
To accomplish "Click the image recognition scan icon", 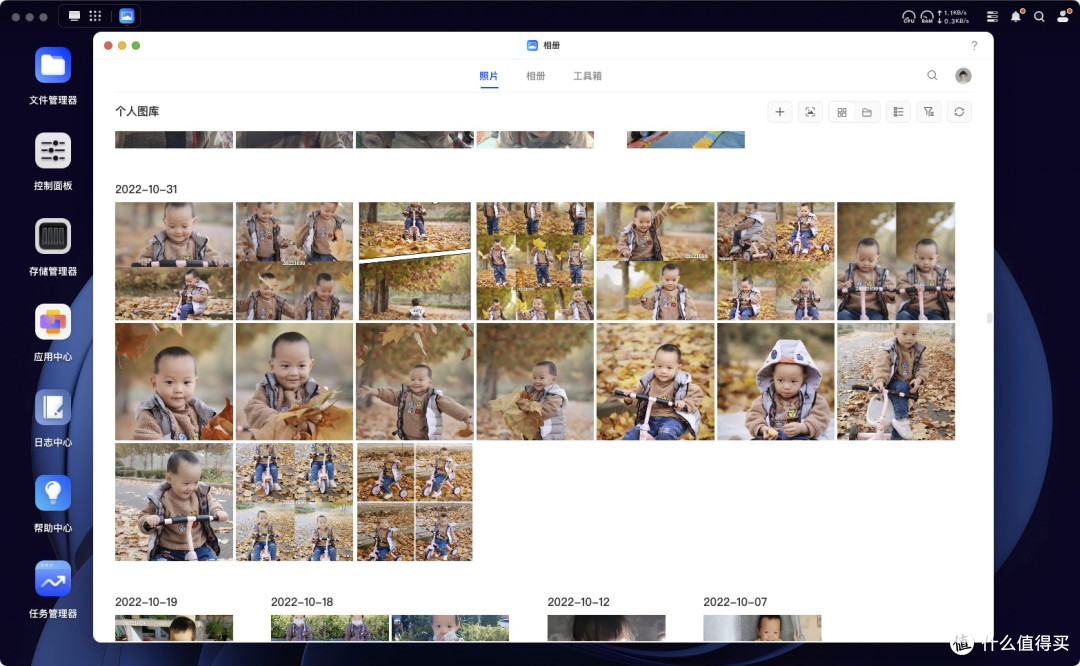I will [810, 112].
